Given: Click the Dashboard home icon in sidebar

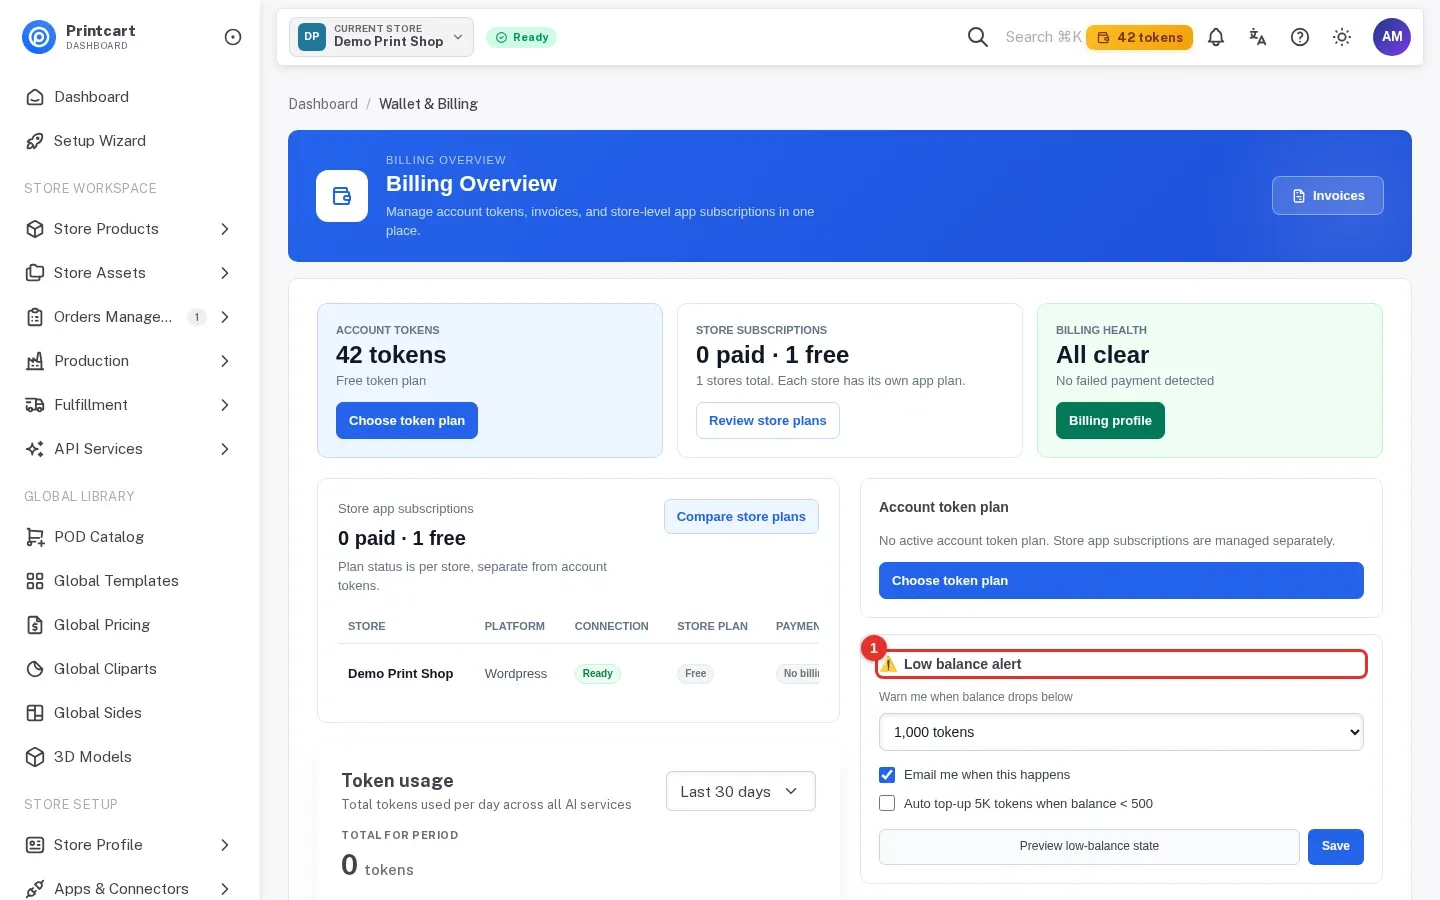Looking at the screenshot, I should point(35,97).
